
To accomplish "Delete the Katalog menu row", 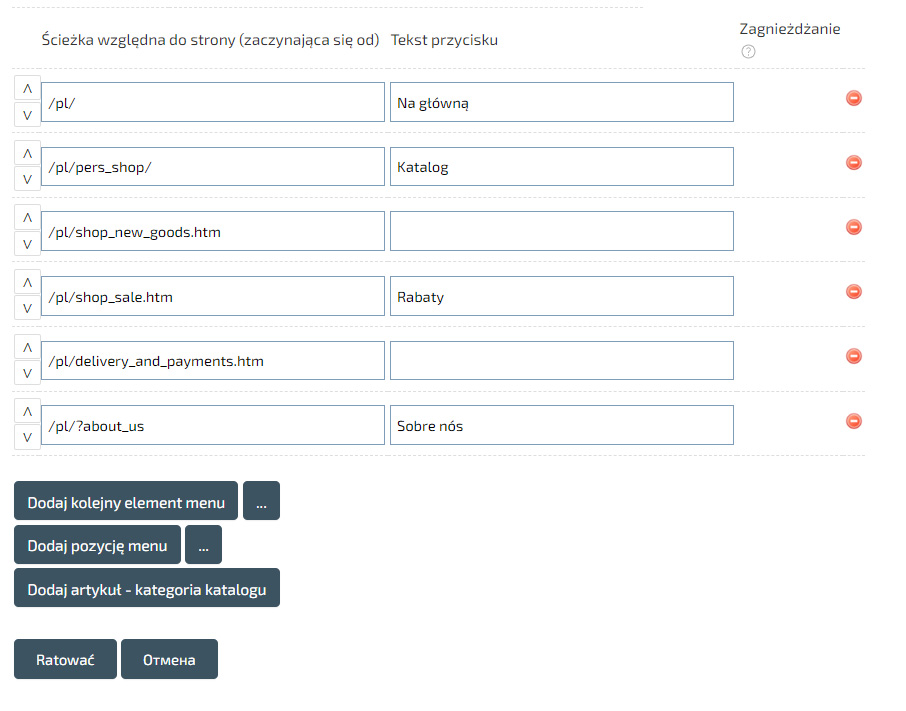I will [x=854, y=162].
